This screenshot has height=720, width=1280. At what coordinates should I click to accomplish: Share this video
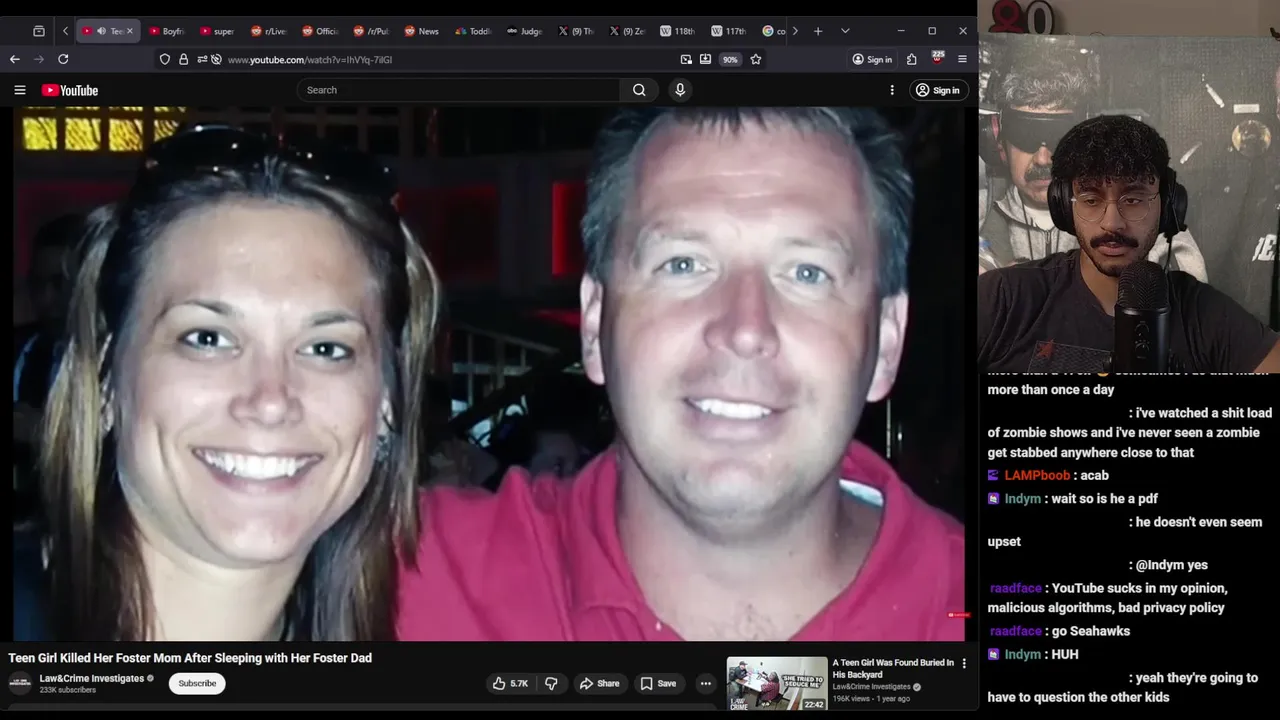[x=600, y=684]
